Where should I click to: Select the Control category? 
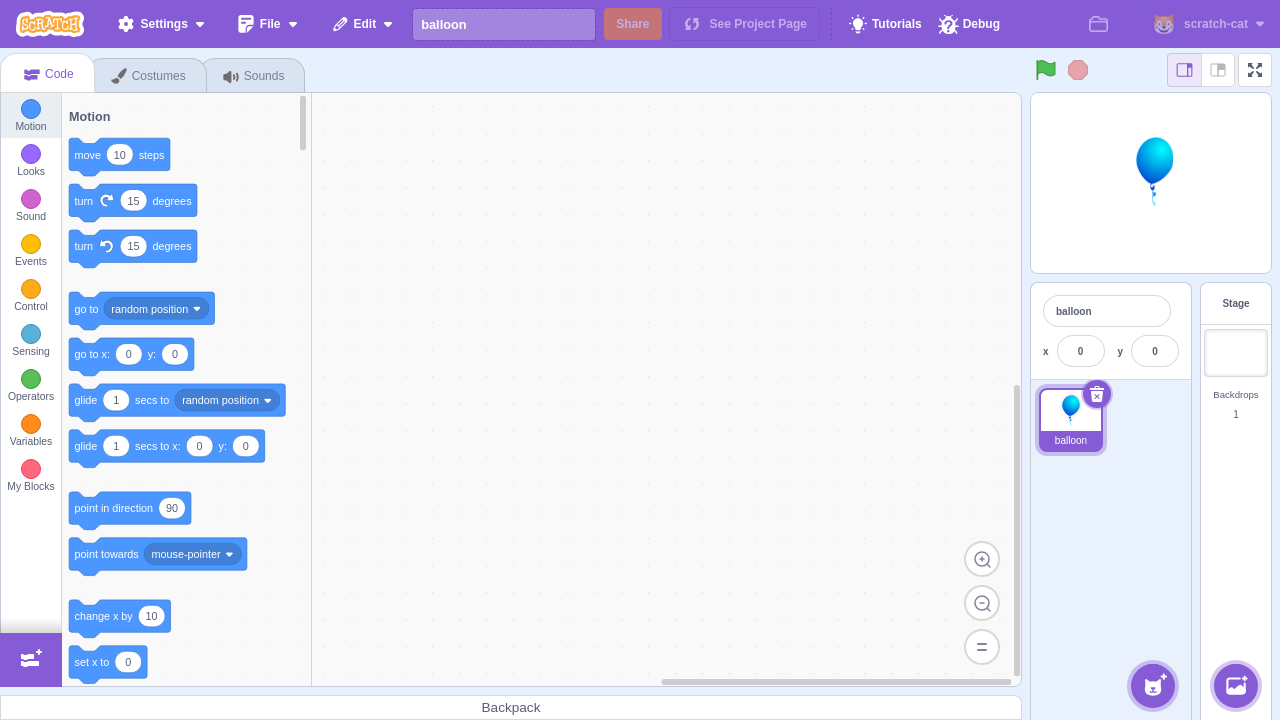[31, 296]
